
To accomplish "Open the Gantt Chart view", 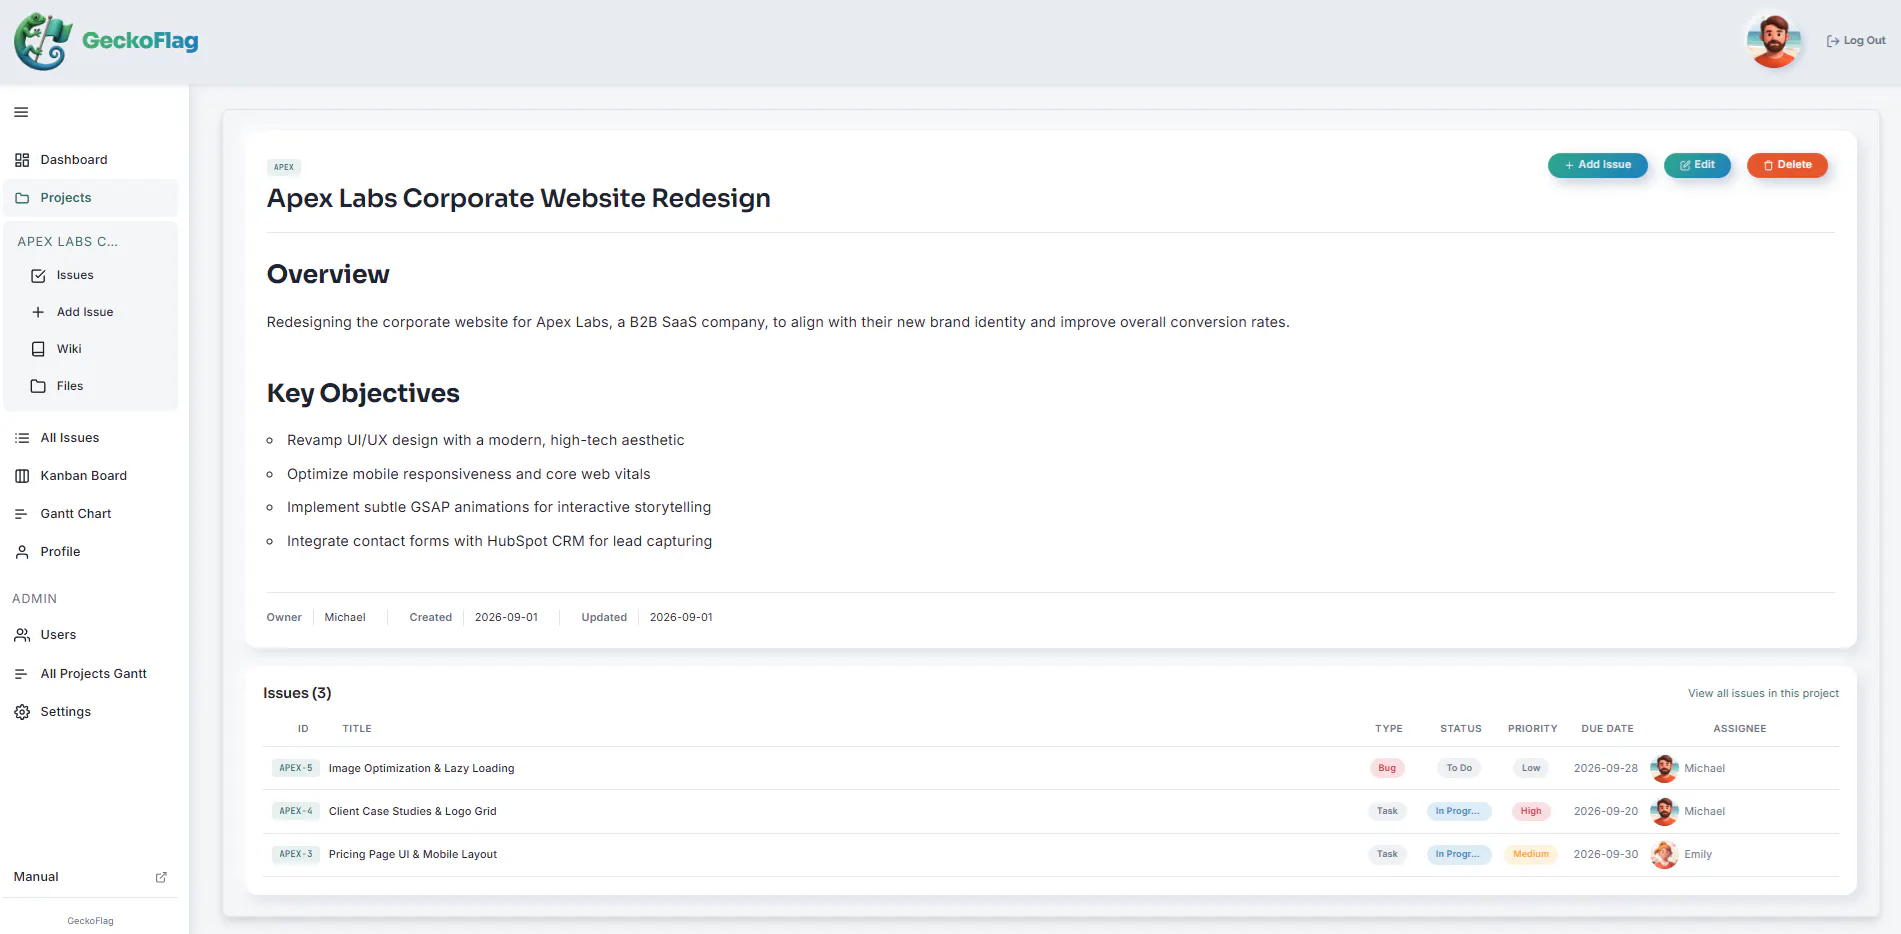I will [91, 514].
